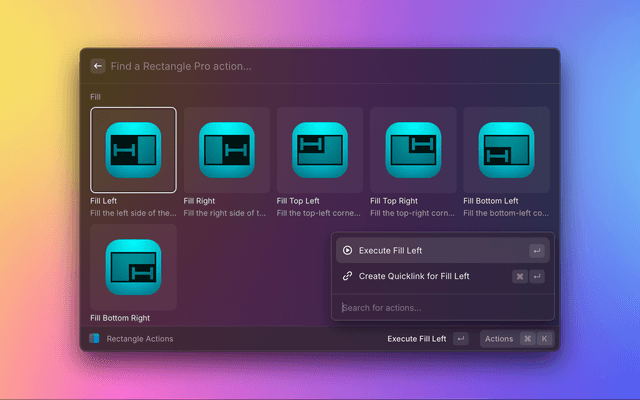Click the Fill Bottom Left description text
This screenshot has height=400, width=640.
[x=505, y=213]
